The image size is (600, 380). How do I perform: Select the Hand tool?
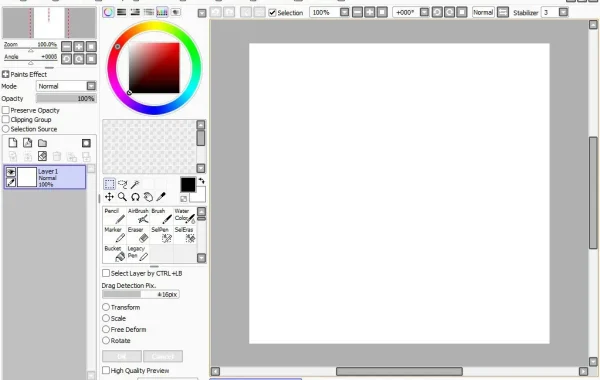point(148,197)
